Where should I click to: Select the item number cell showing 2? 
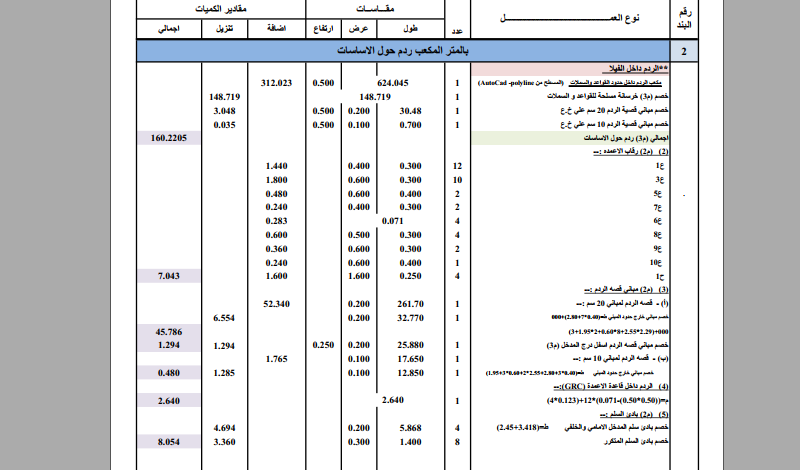pos(684,51)
